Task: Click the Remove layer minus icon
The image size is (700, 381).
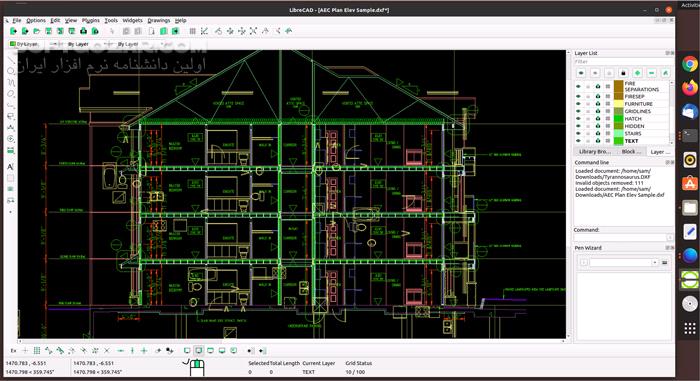Action: click(651, 73)
